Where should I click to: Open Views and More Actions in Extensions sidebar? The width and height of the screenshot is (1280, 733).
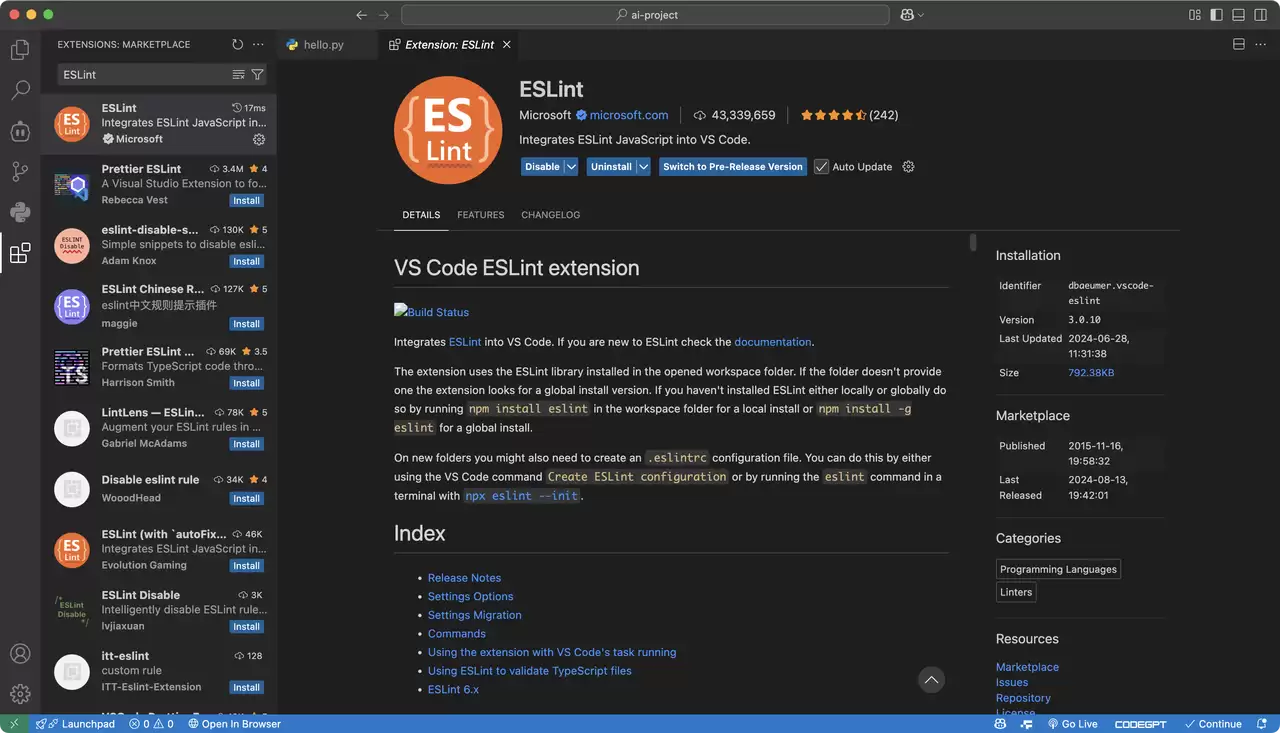pos(258,44)
